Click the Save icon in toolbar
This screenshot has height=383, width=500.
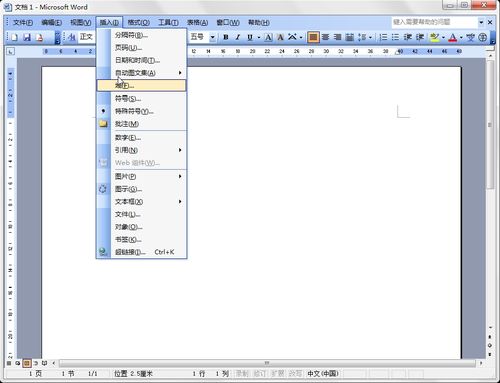(x=27, y=37)
